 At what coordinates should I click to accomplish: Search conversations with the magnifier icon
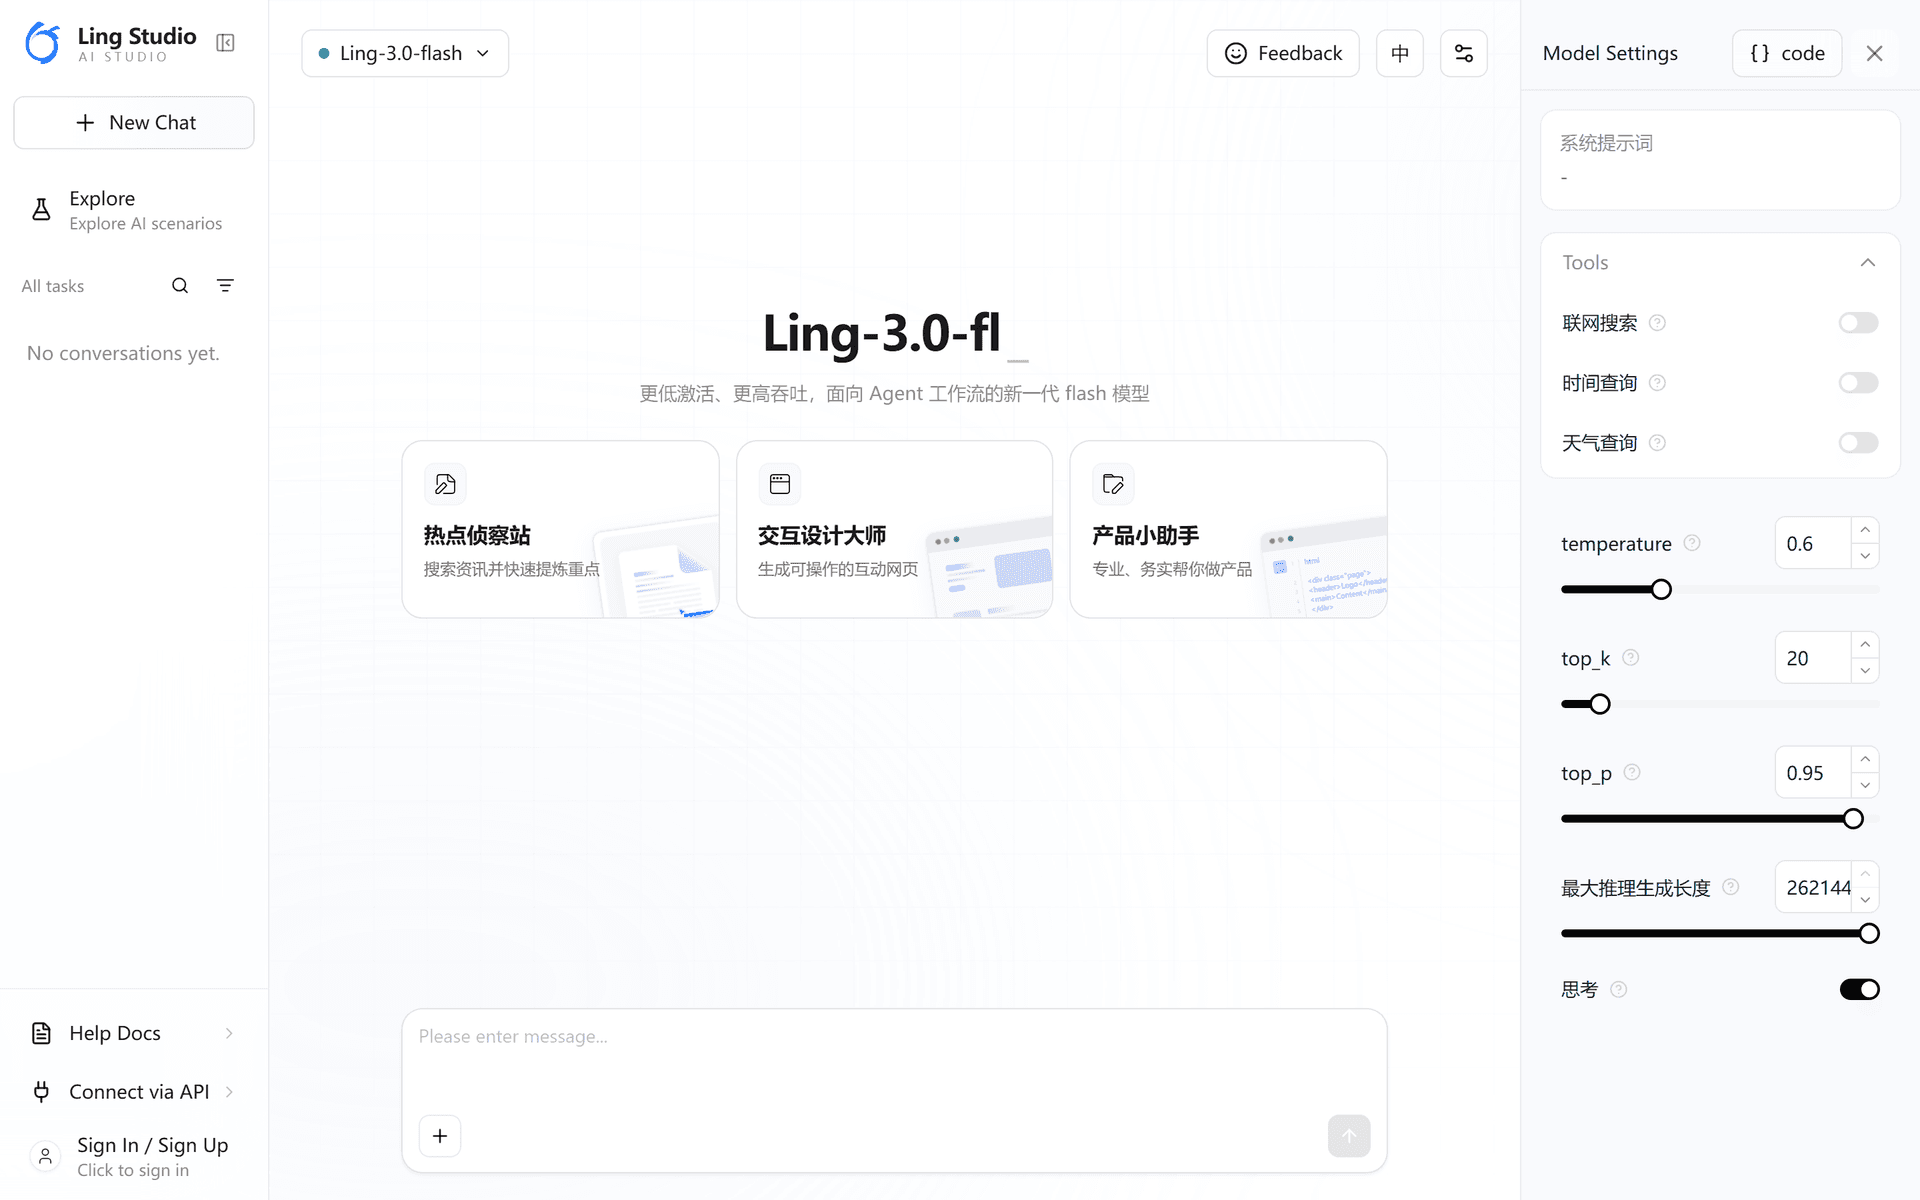point(180,286)
